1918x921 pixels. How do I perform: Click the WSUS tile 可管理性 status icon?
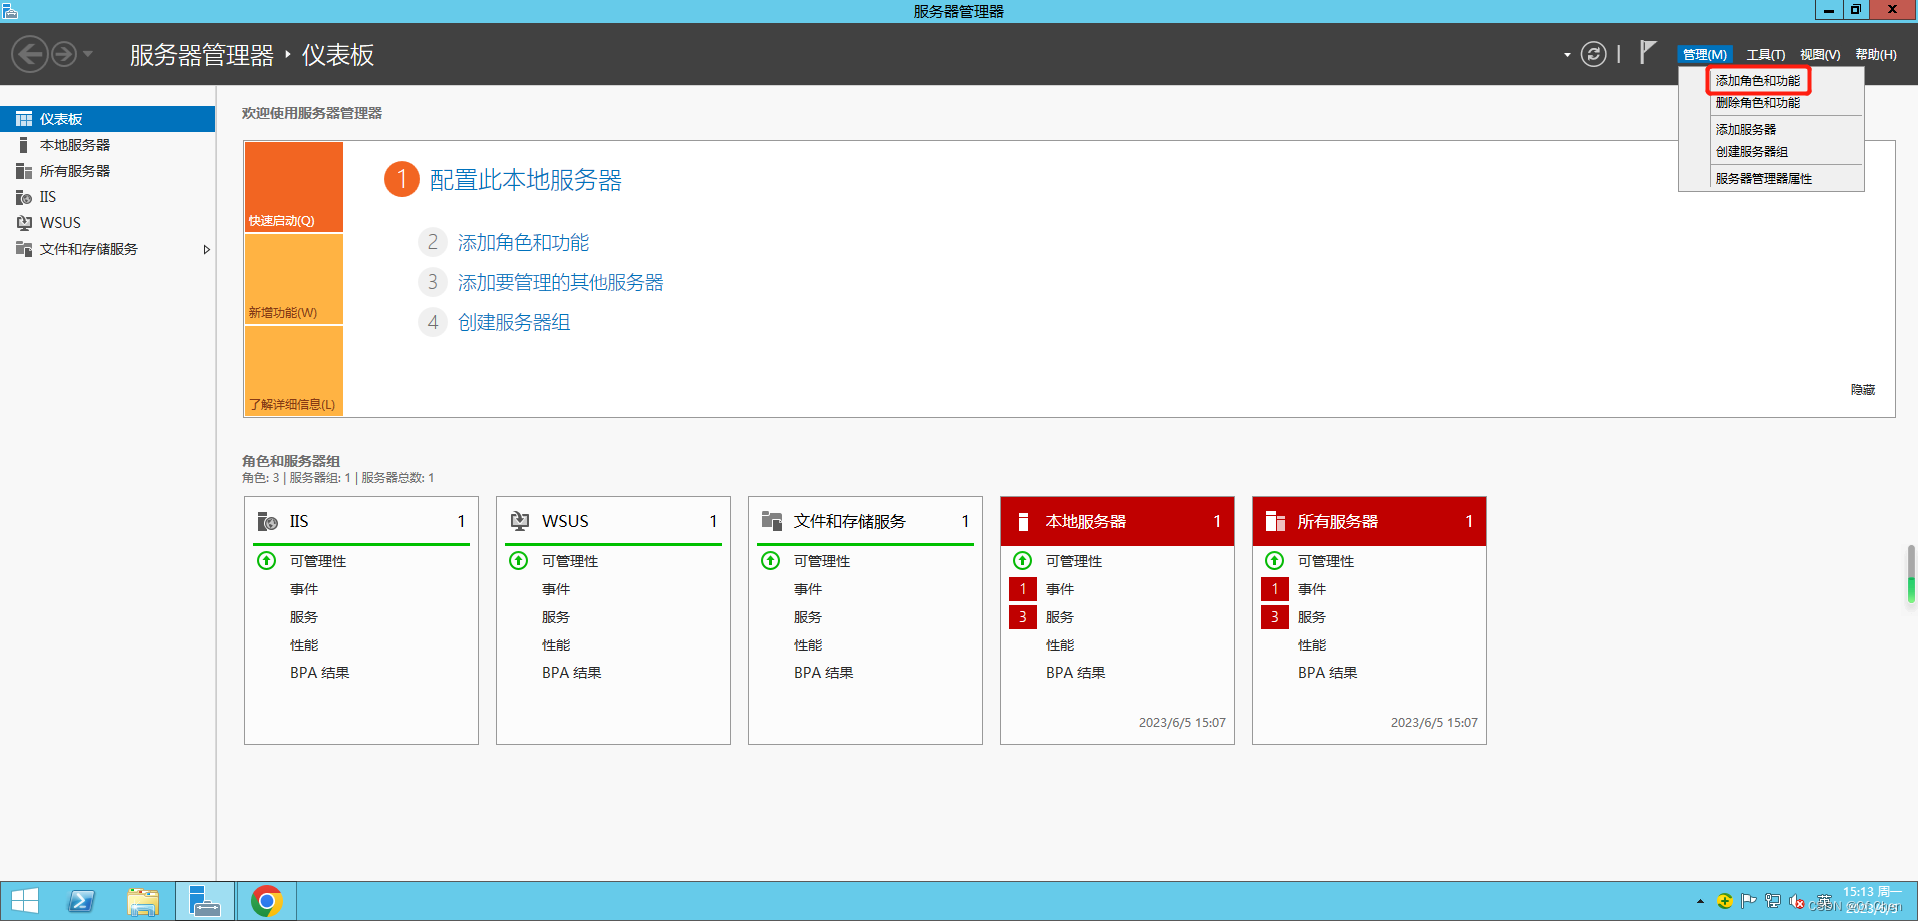click(519, 561)
